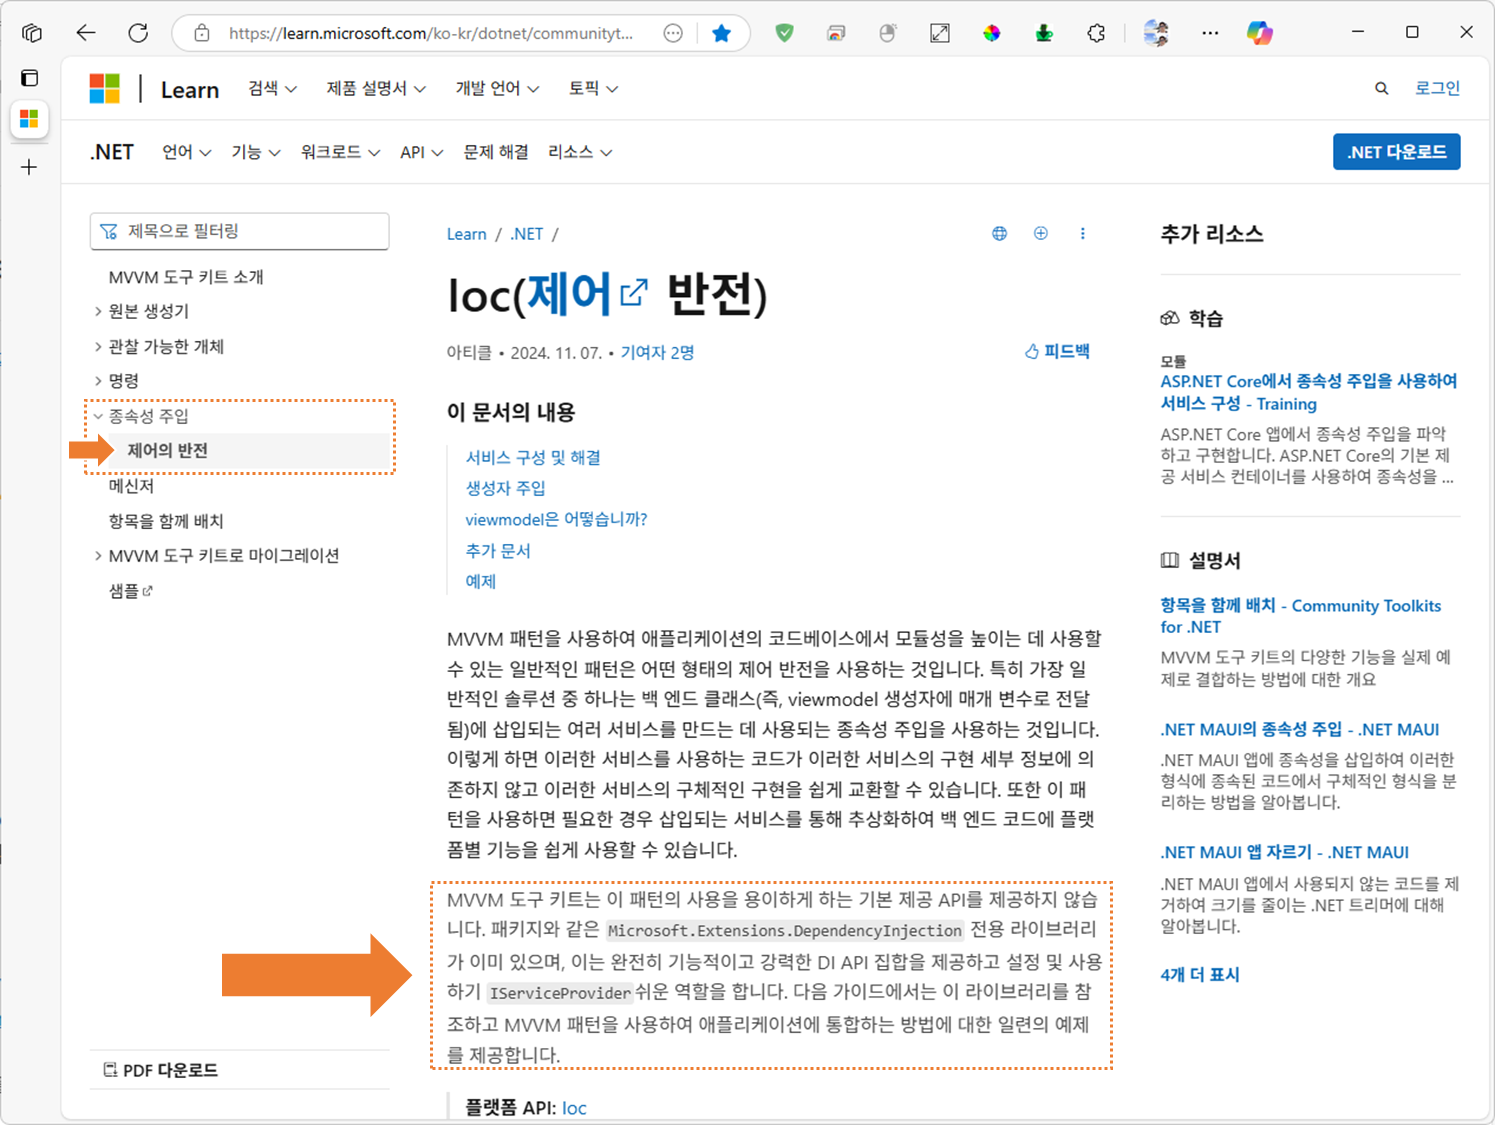Open vertical tabs toggle icon
Screen dimensions: 1495x1125
point(30,78)
